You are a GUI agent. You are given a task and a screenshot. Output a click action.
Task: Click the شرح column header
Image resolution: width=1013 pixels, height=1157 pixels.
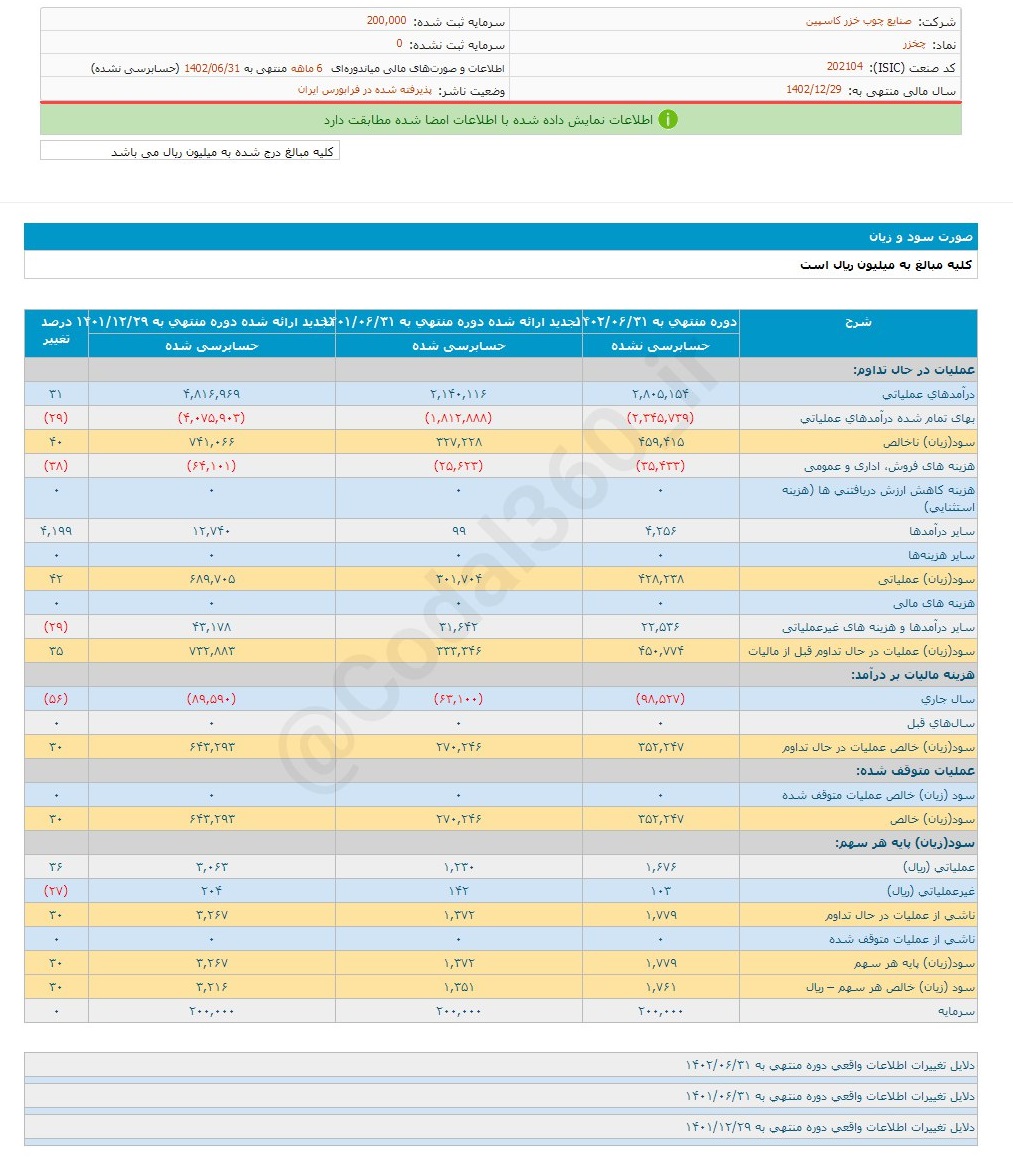click(858, 322)
